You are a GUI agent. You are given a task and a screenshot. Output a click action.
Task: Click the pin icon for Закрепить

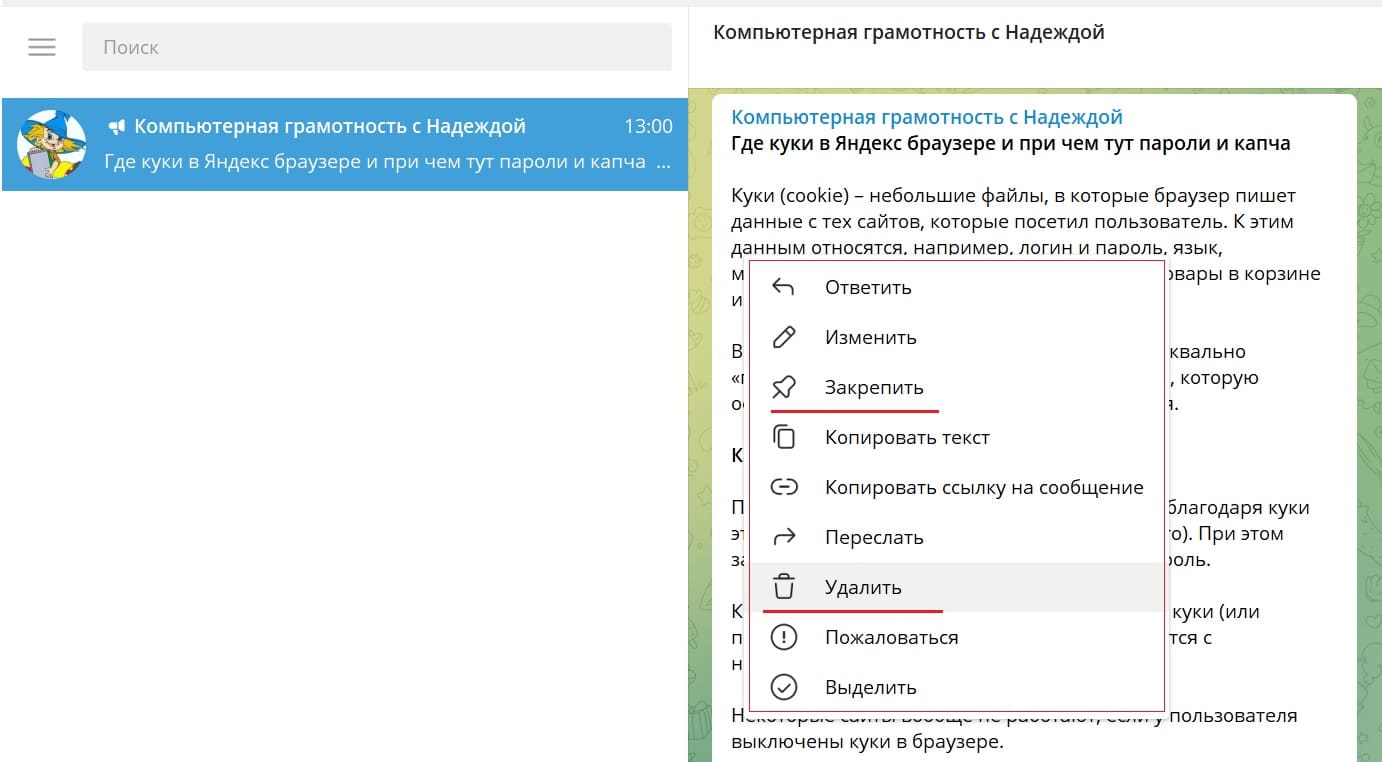(784, 388)
